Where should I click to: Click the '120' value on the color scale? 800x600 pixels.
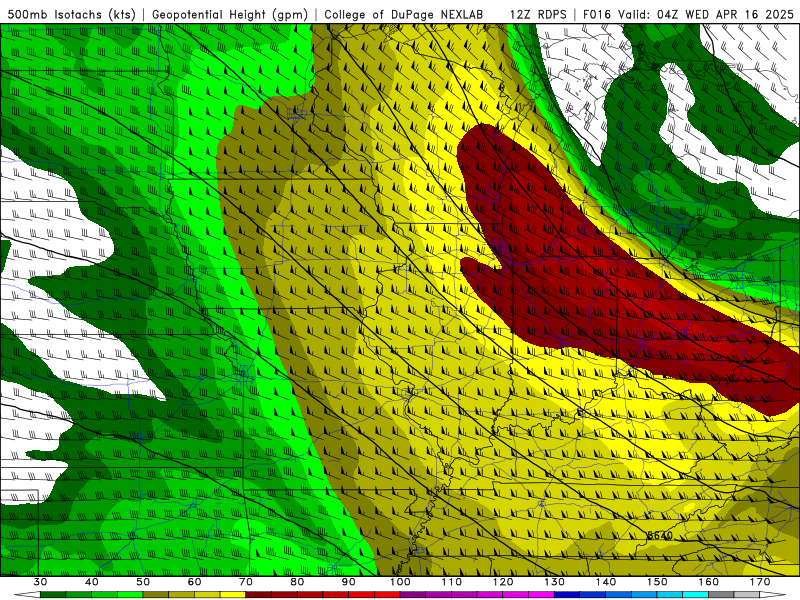tap(503, 582)
